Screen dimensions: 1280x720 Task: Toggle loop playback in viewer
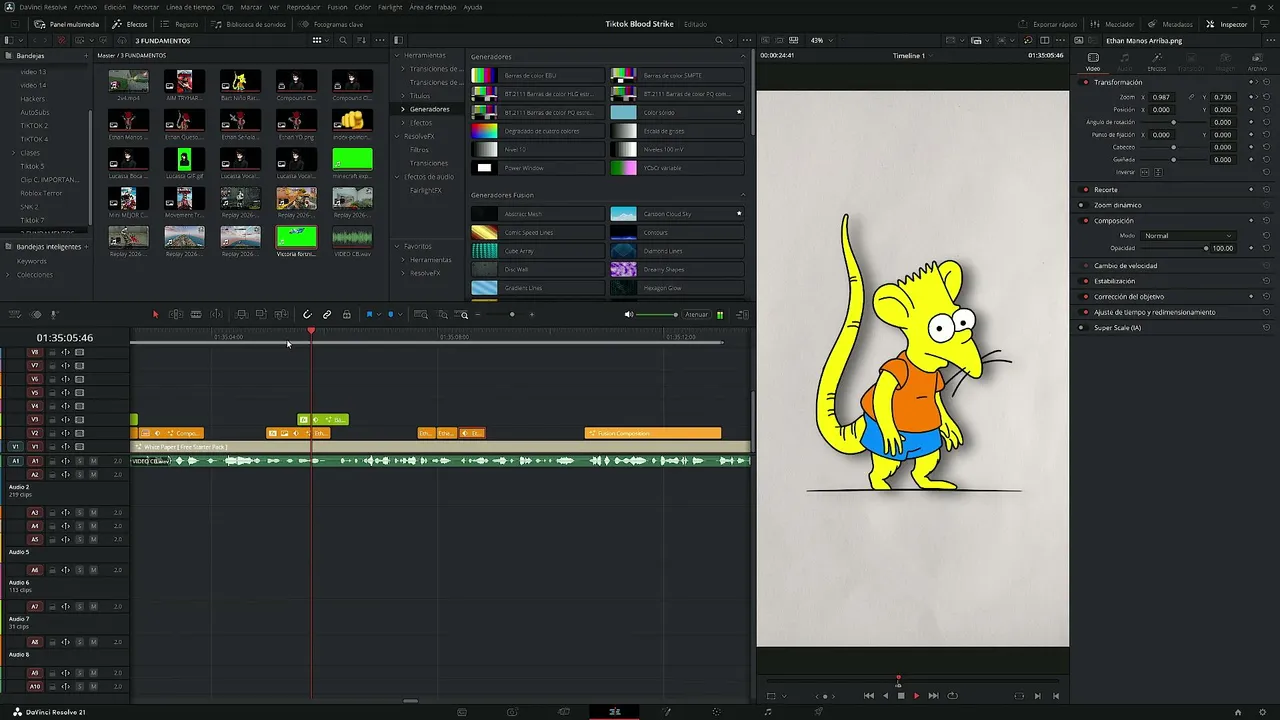coord(952,696)
